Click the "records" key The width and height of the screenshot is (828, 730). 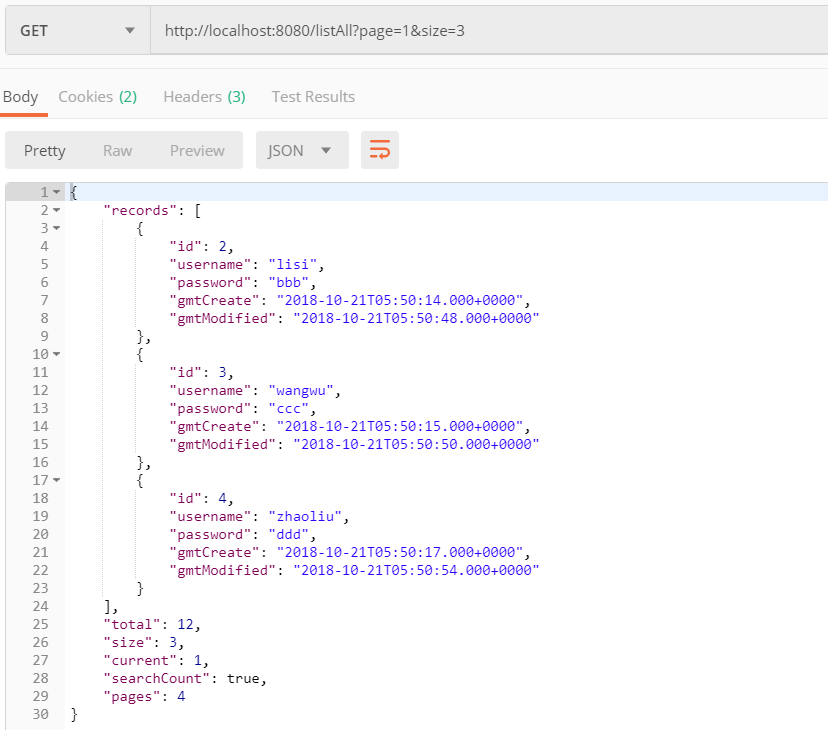click(140, 210)
